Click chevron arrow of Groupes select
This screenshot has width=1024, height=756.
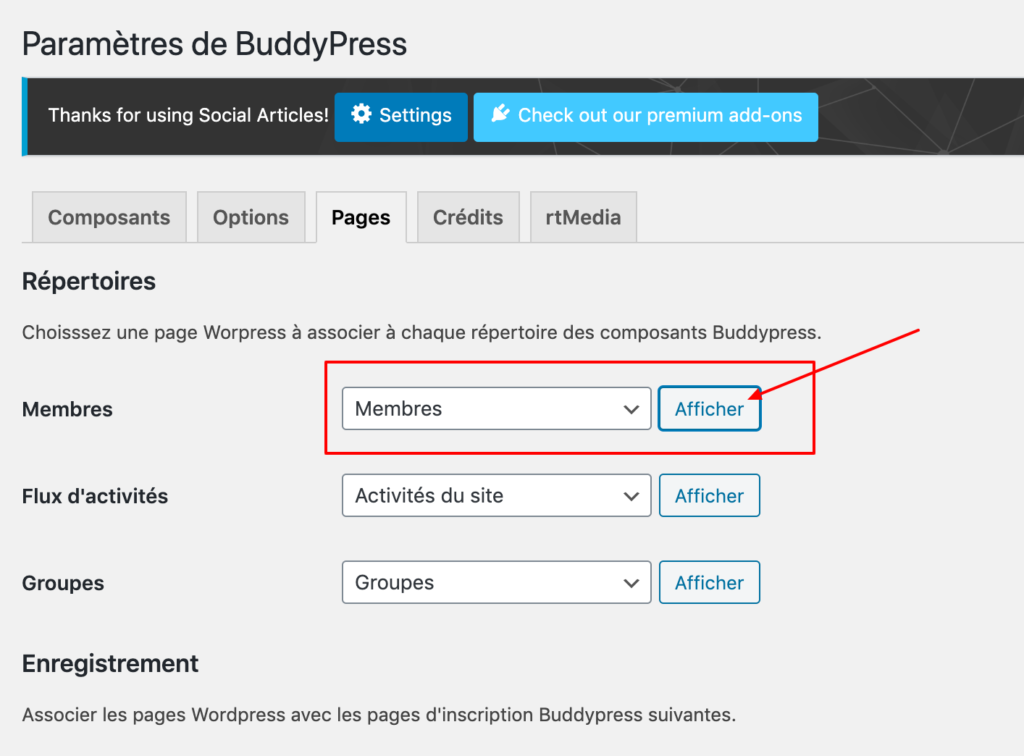pyautogui.click(x=631, y=583)
